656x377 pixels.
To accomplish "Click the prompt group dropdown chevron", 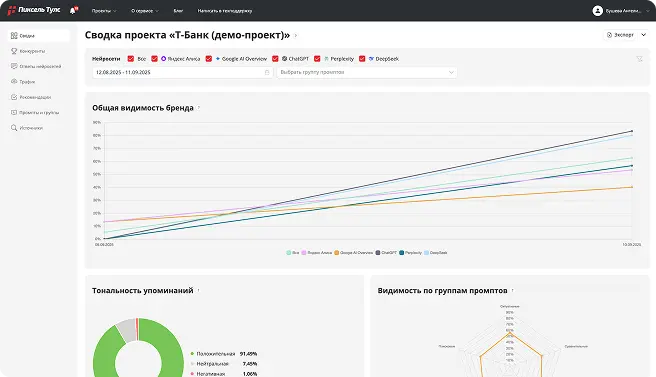I will click(x=451, y=72).
